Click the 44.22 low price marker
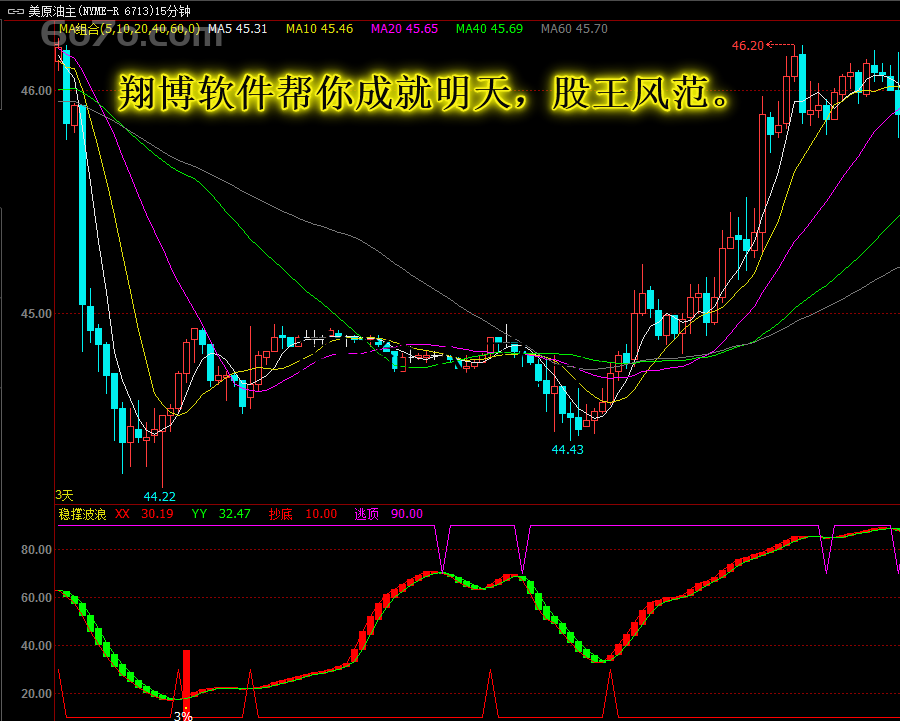 pyautogui.click(x=160, y=496)
